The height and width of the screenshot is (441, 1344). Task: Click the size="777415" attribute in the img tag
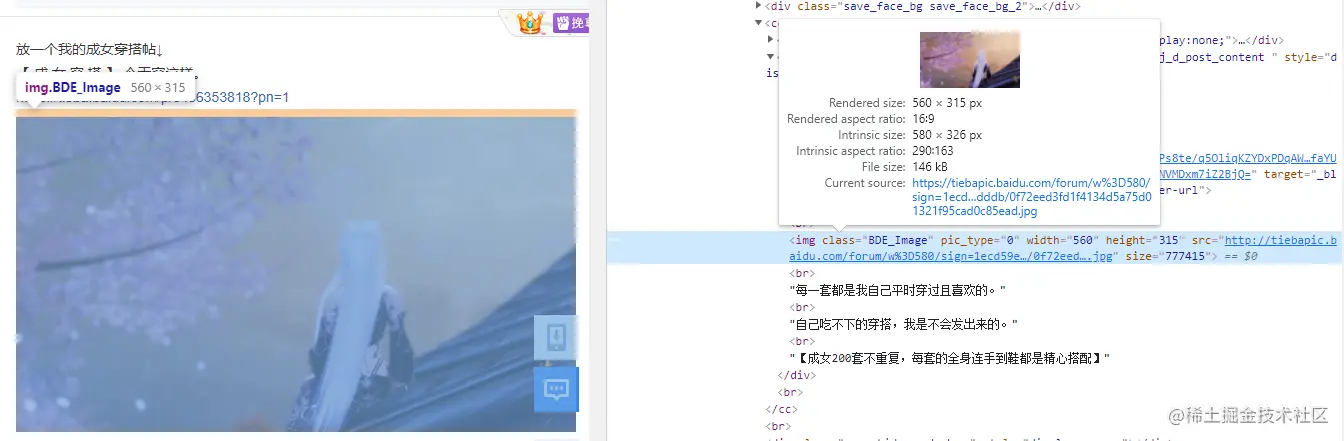point(1169,257)
